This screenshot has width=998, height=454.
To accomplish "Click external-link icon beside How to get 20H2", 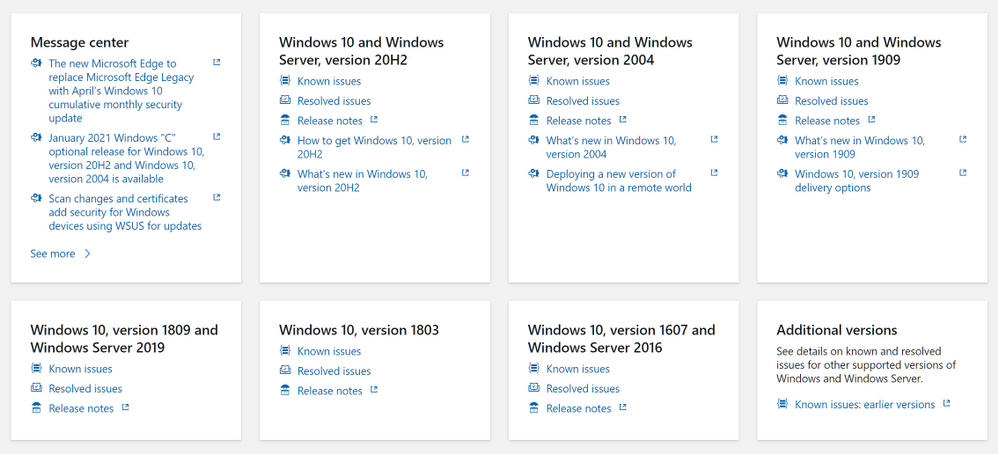I will (465, 139).
